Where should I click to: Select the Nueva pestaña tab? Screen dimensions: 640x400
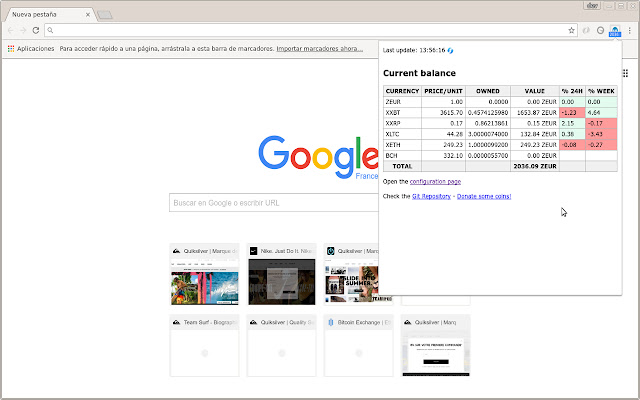coord(50,14)
